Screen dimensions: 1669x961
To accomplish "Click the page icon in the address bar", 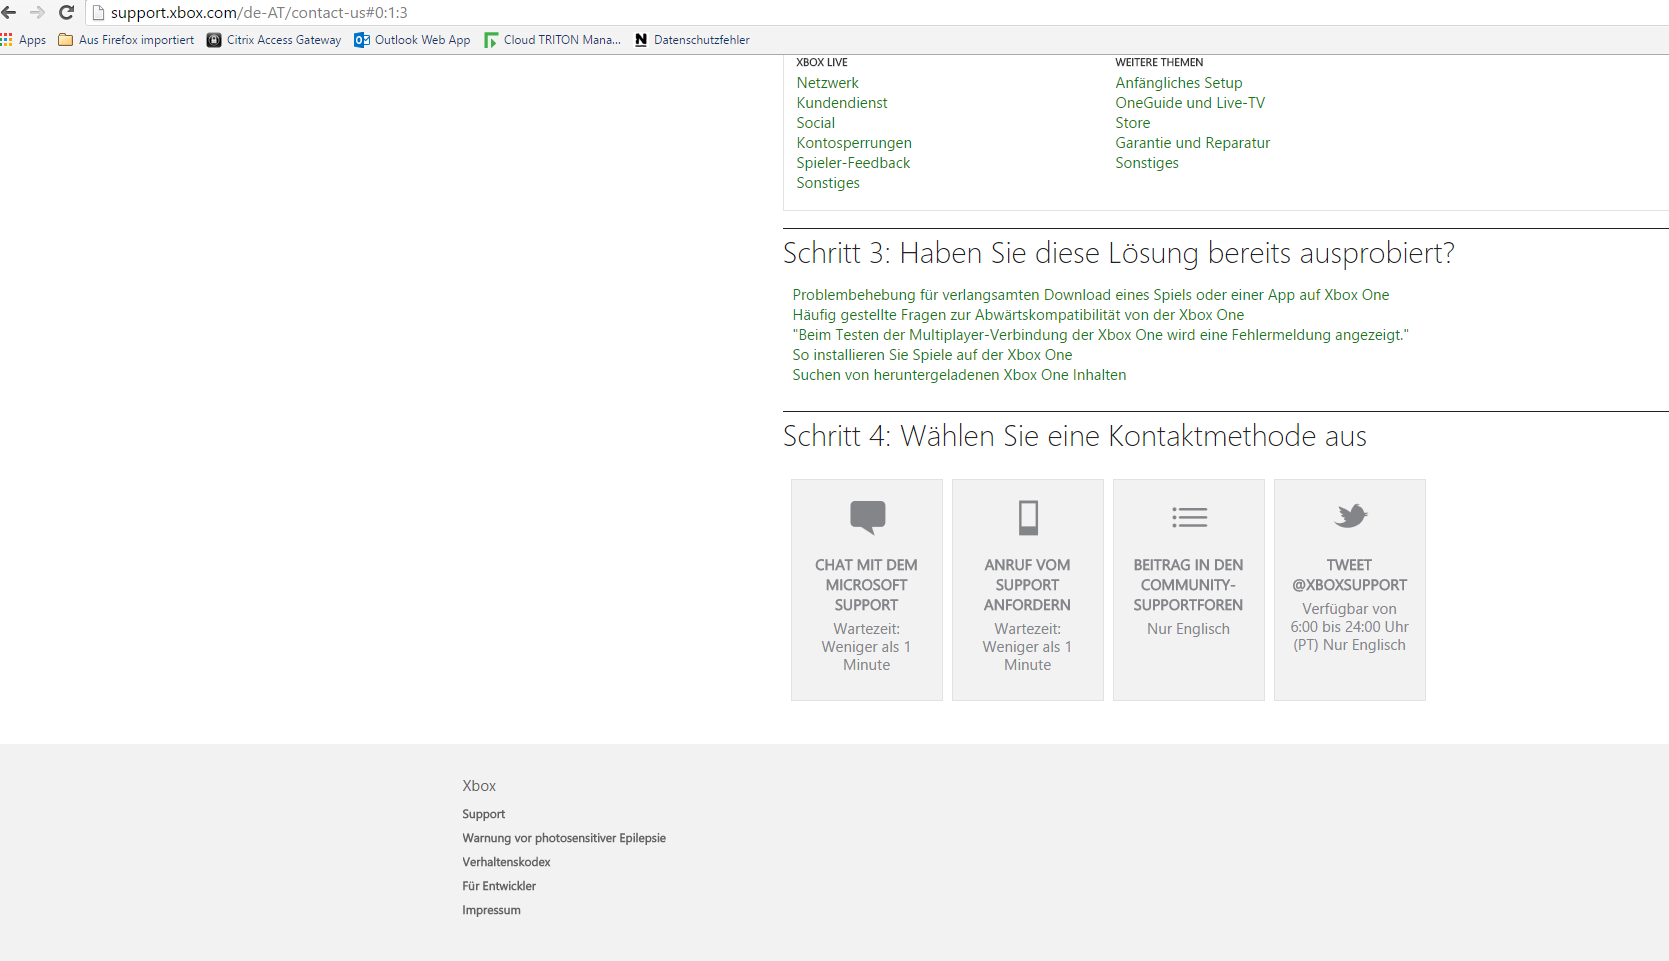I will [98, 13].
